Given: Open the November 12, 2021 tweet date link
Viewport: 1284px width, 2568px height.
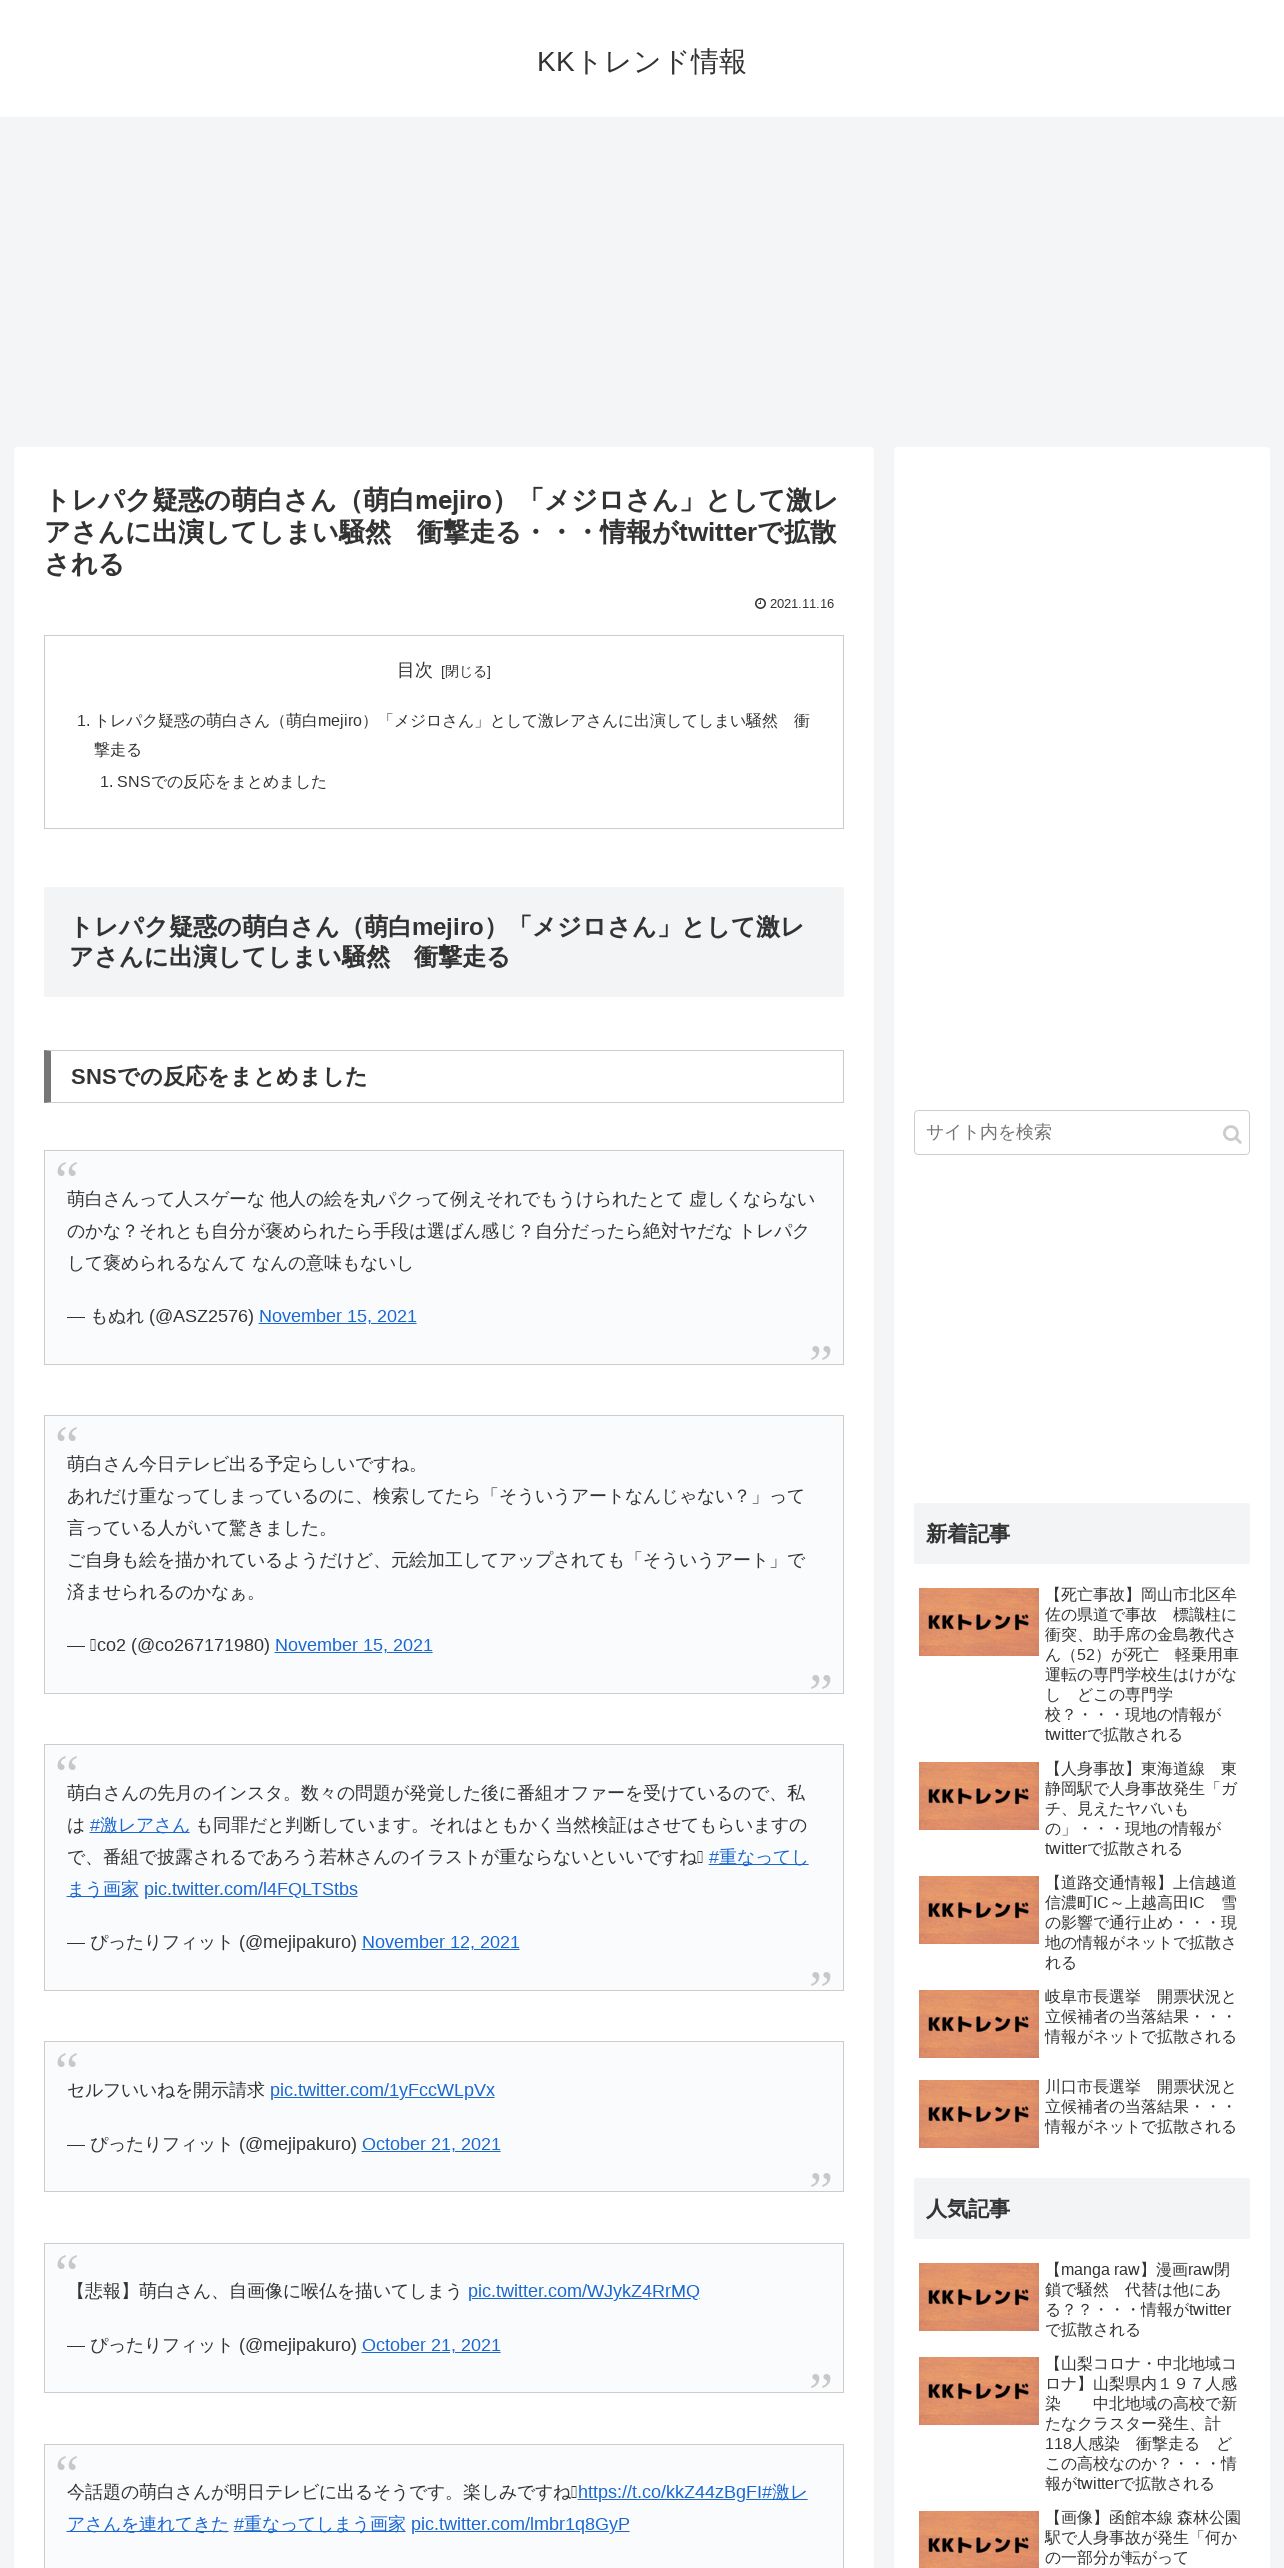Looking at the screenshot, I should (x=440, y=1942).
